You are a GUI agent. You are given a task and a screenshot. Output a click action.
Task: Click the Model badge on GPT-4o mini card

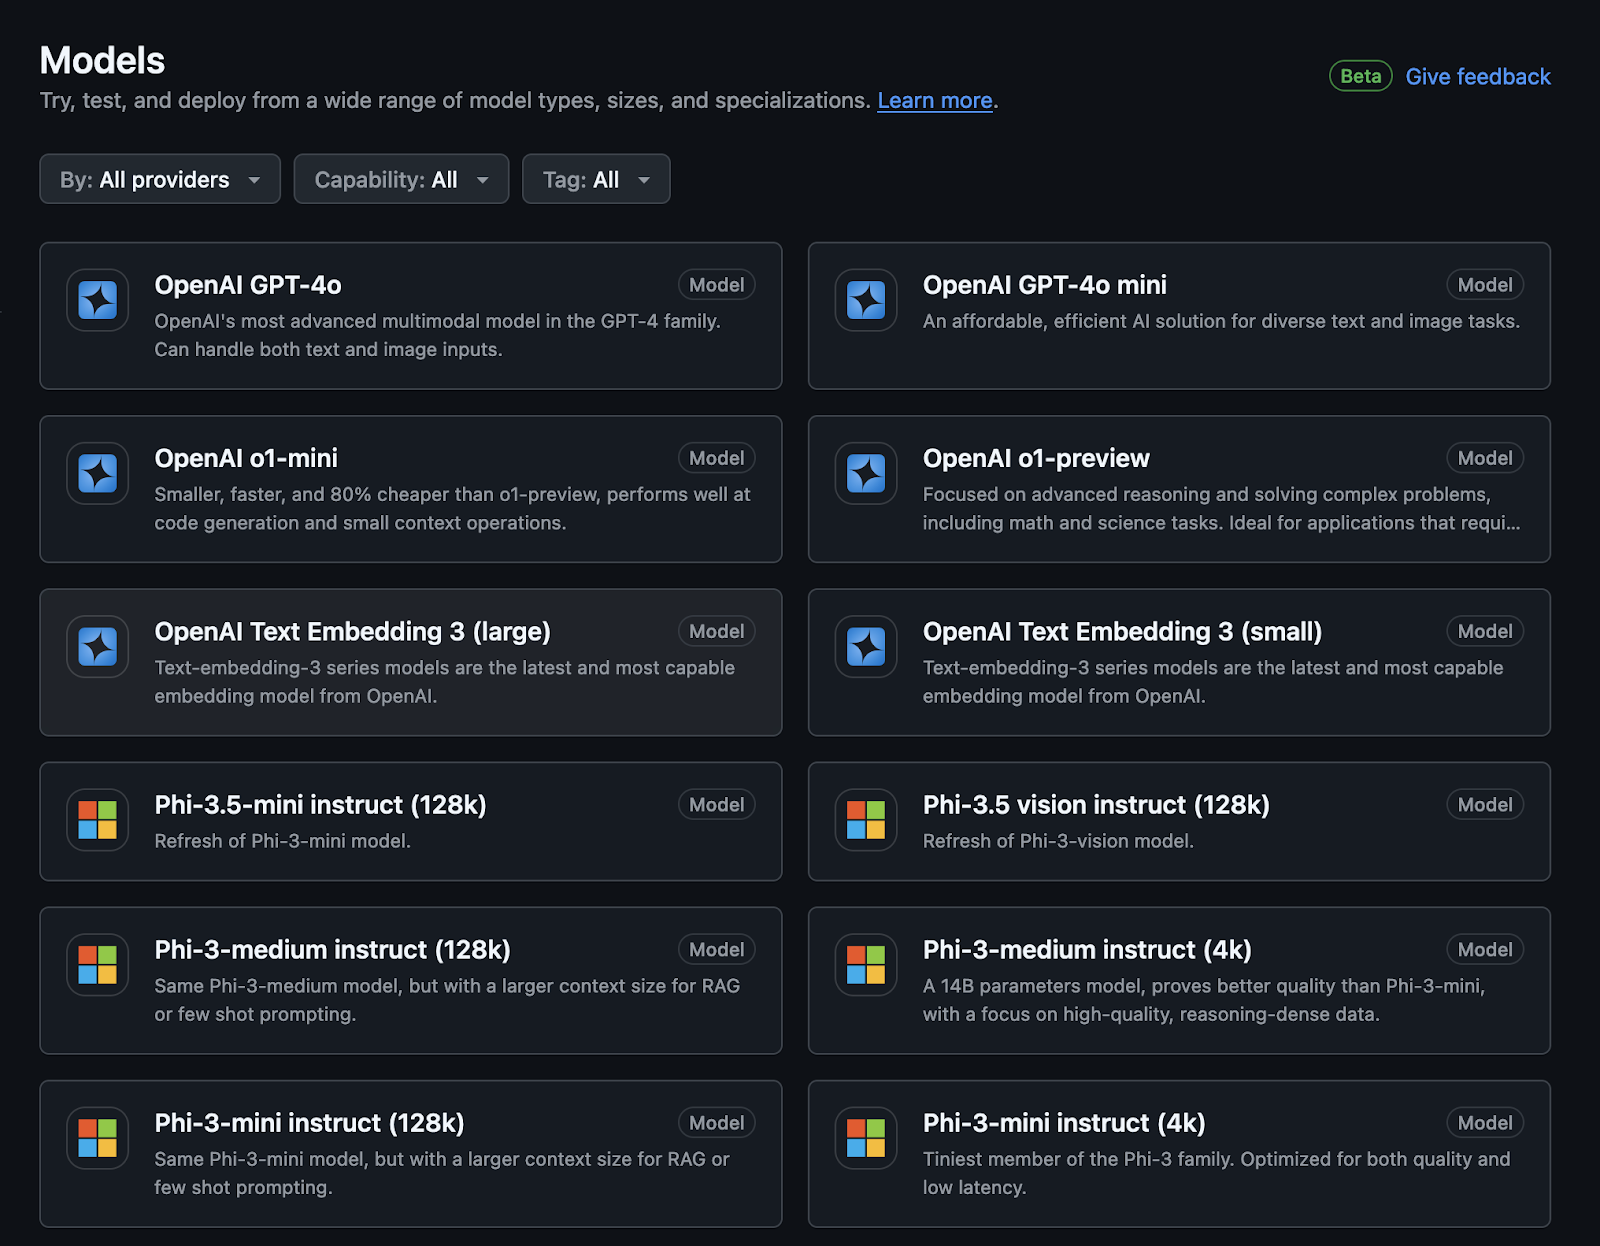[1485, 285]
